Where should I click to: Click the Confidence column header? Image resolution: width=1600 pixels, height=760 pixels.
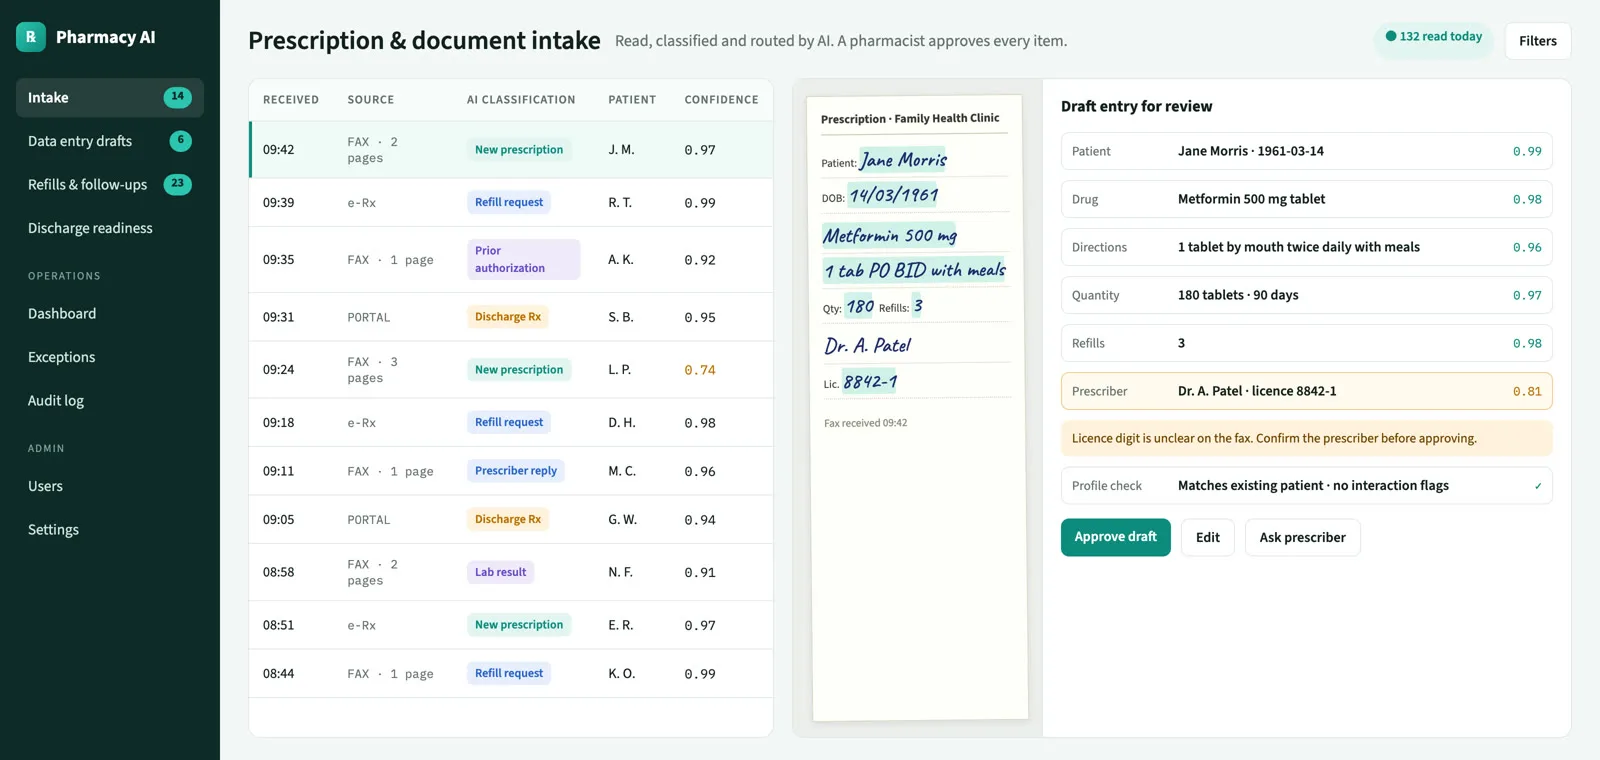721,100
